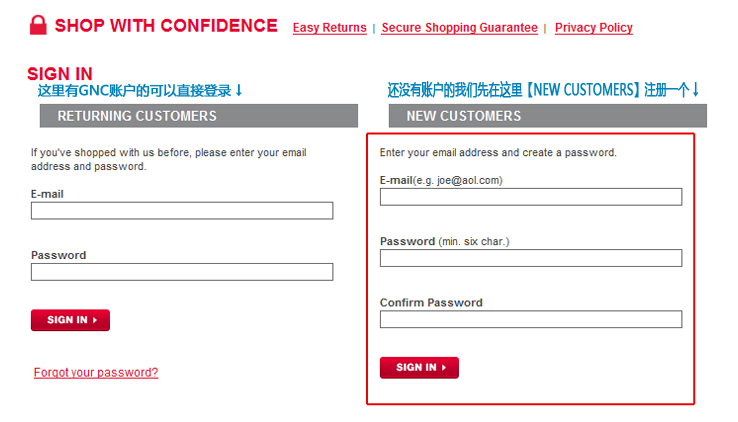Open the Forgot your password link

pyautogui.click(x=96, y=373)
